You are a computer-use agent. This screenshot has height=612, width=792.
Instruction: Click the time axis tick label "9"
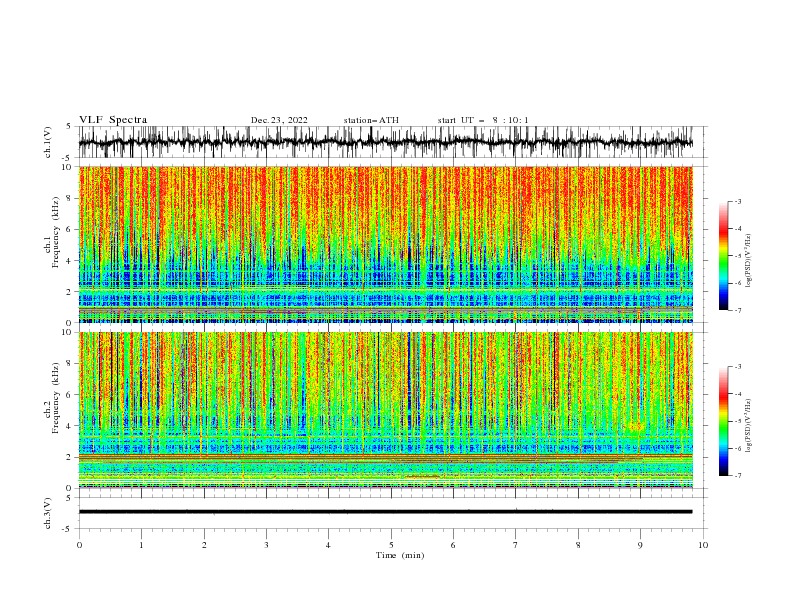point(640,545)
